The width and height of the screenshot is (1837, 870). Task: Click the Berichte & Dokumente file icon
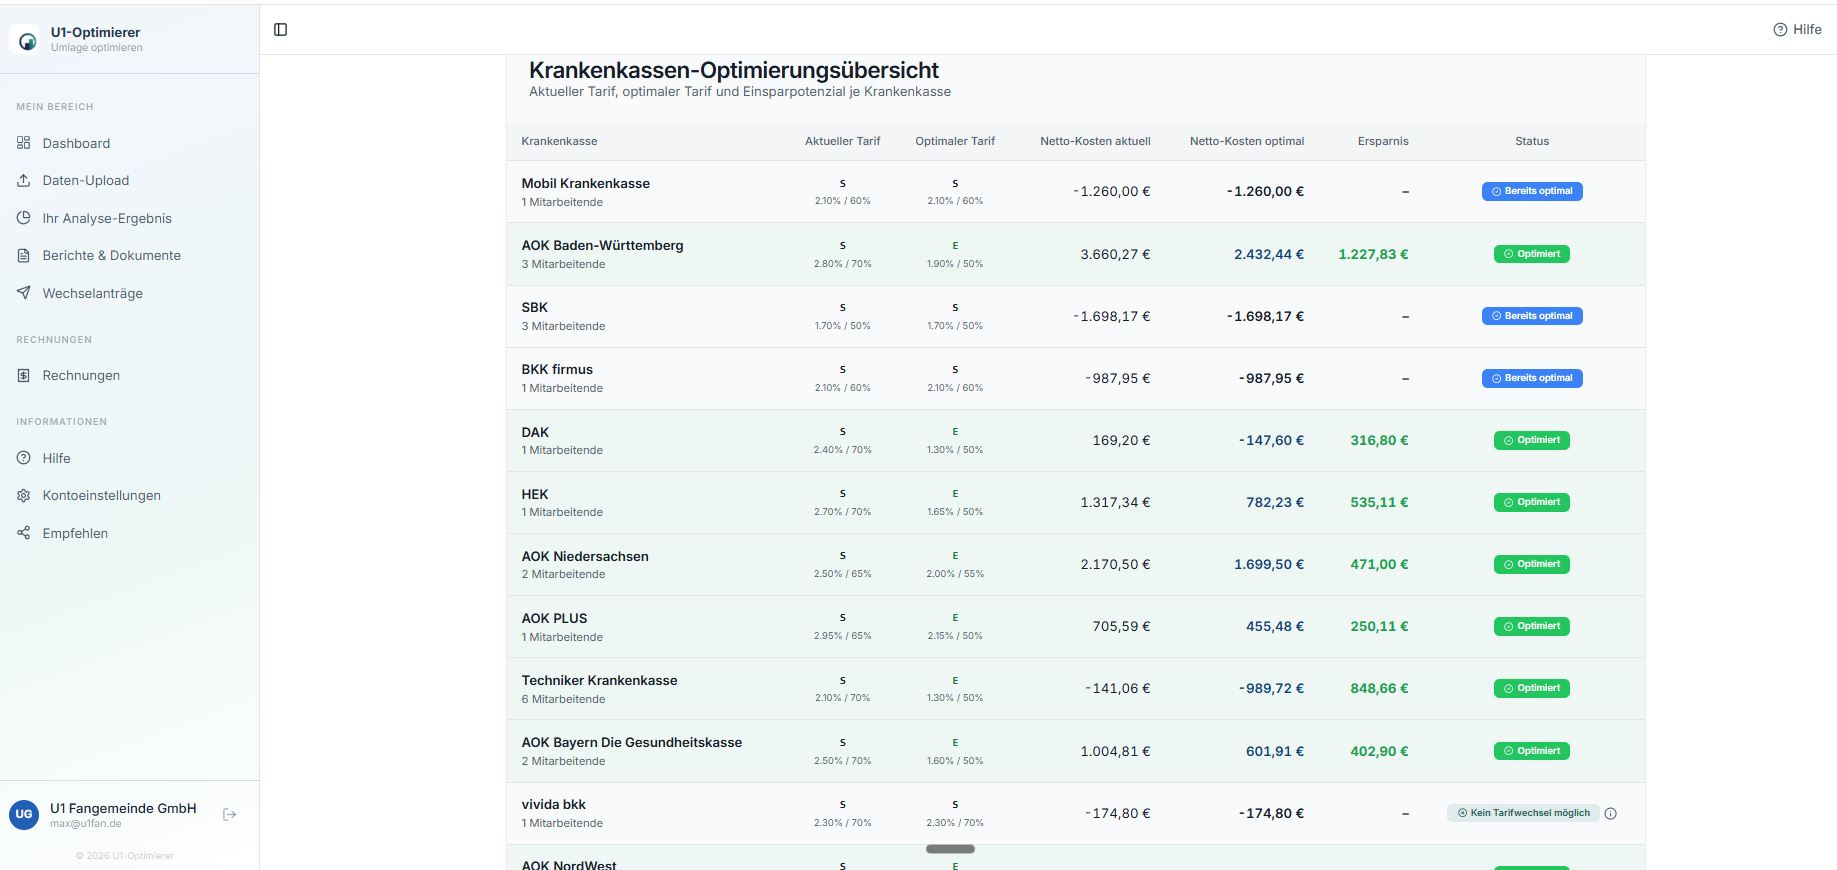click(x=24, y=255)
